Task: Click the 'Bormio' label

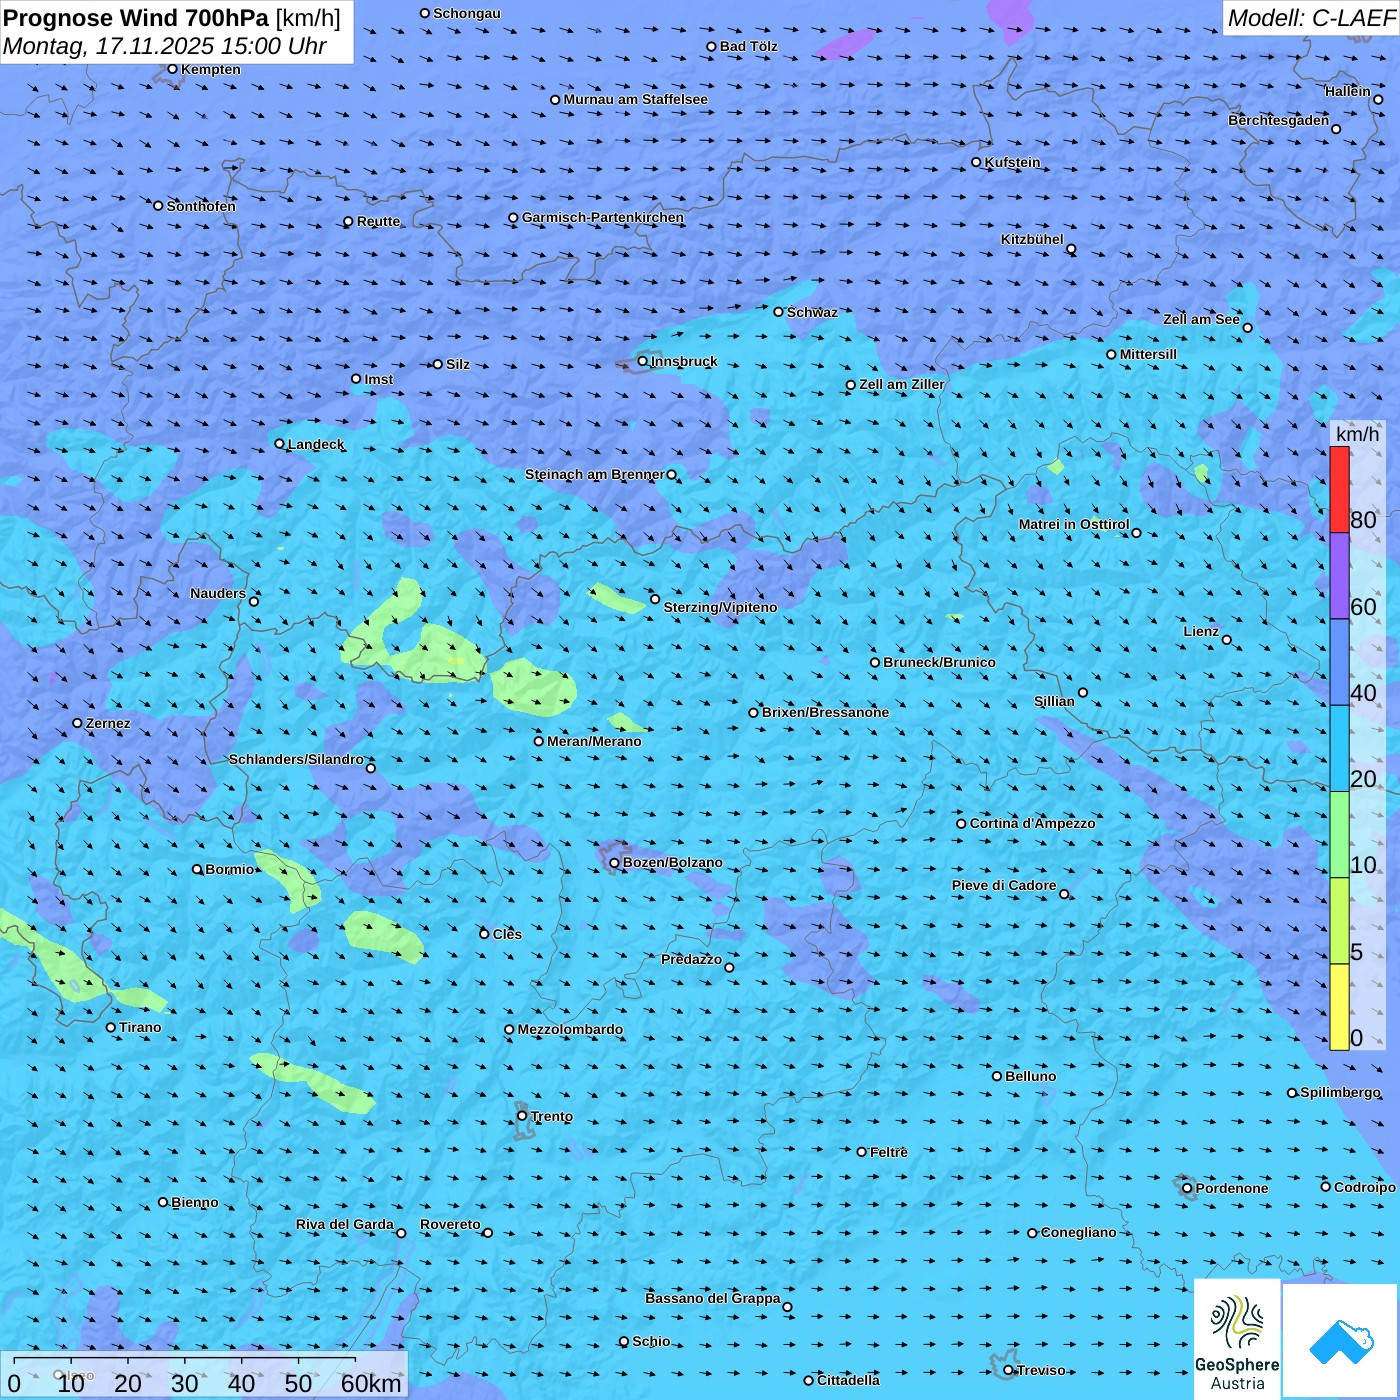Action: point(230,869)
